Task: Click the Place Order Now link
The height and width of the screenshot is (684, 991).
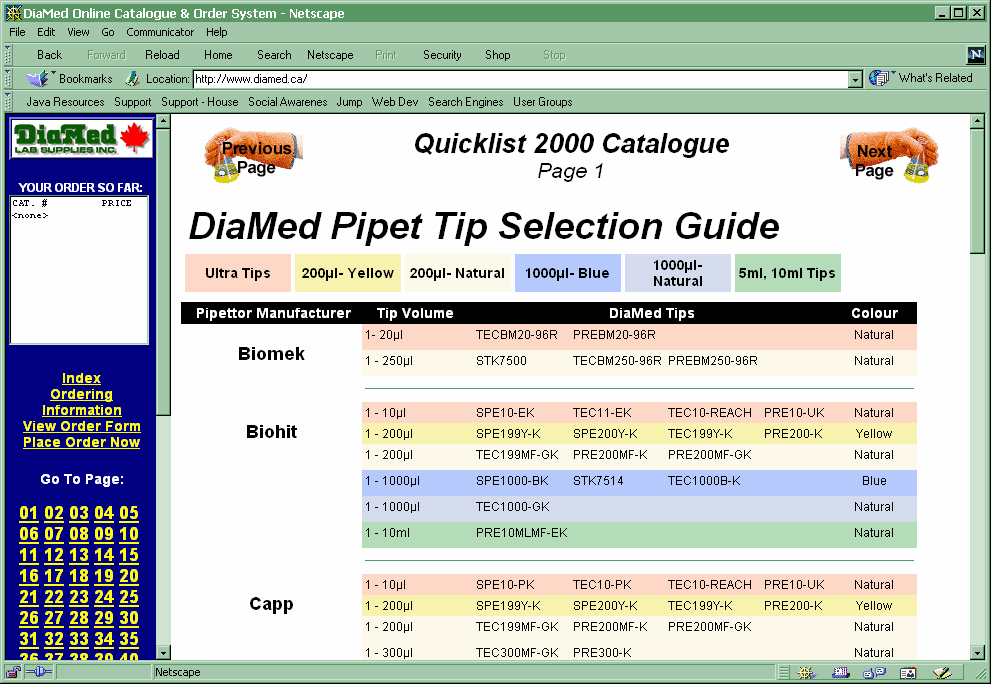Action: 81,442
